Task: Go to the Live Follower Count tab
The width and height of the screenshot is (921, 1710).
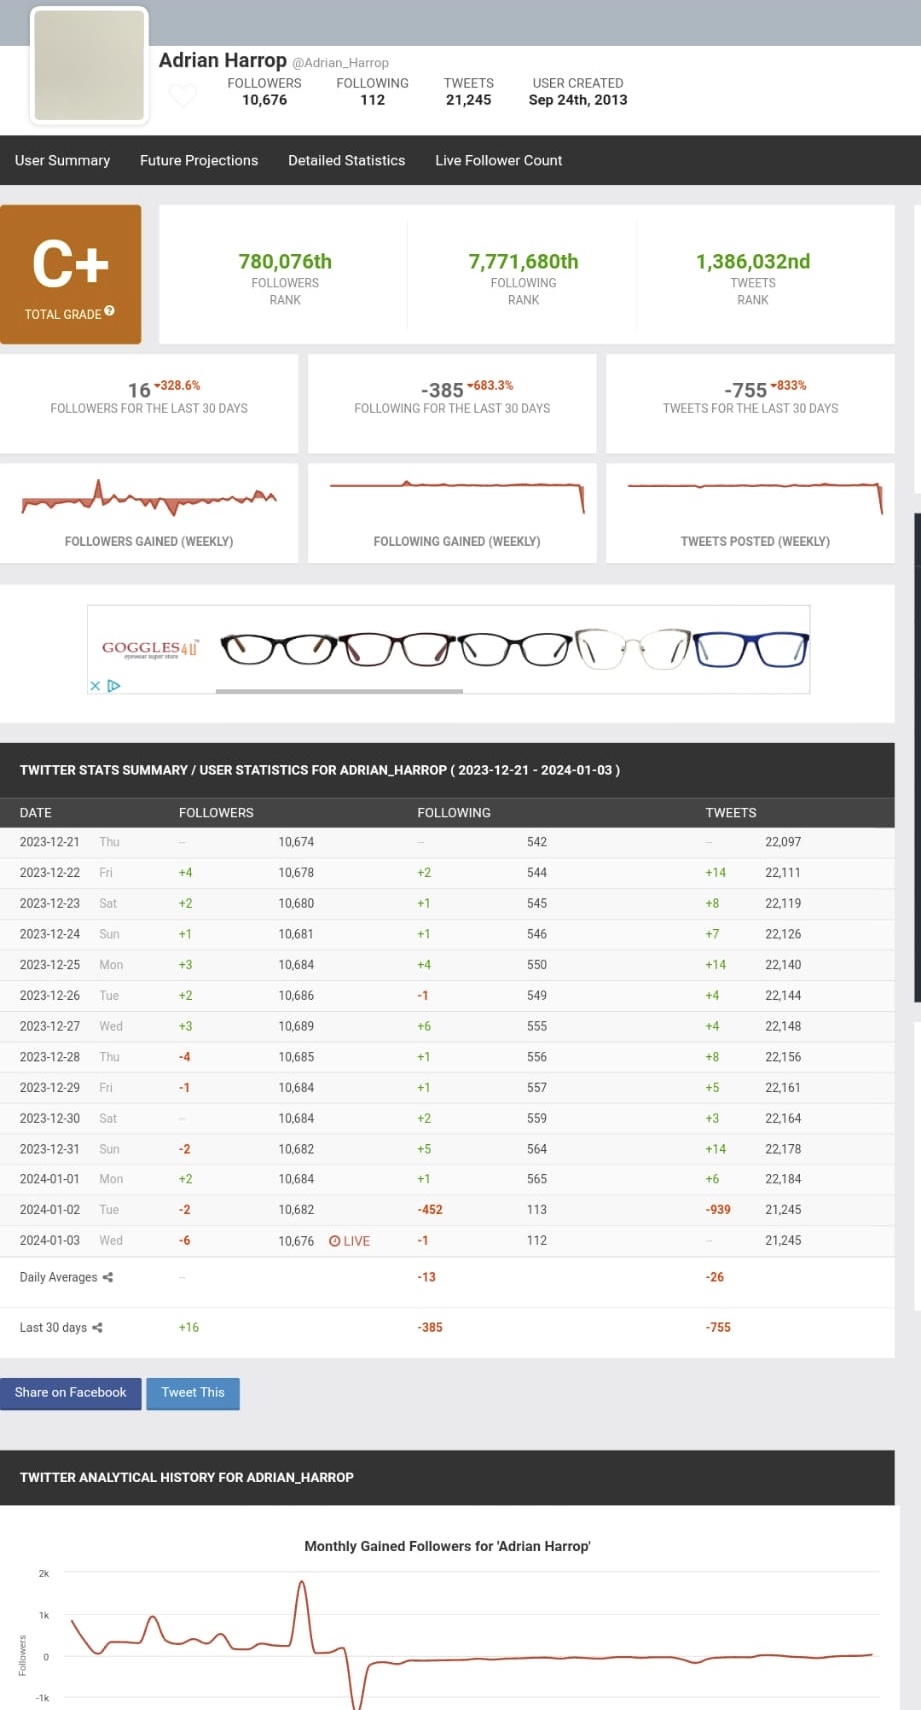Action: (499, 160)
